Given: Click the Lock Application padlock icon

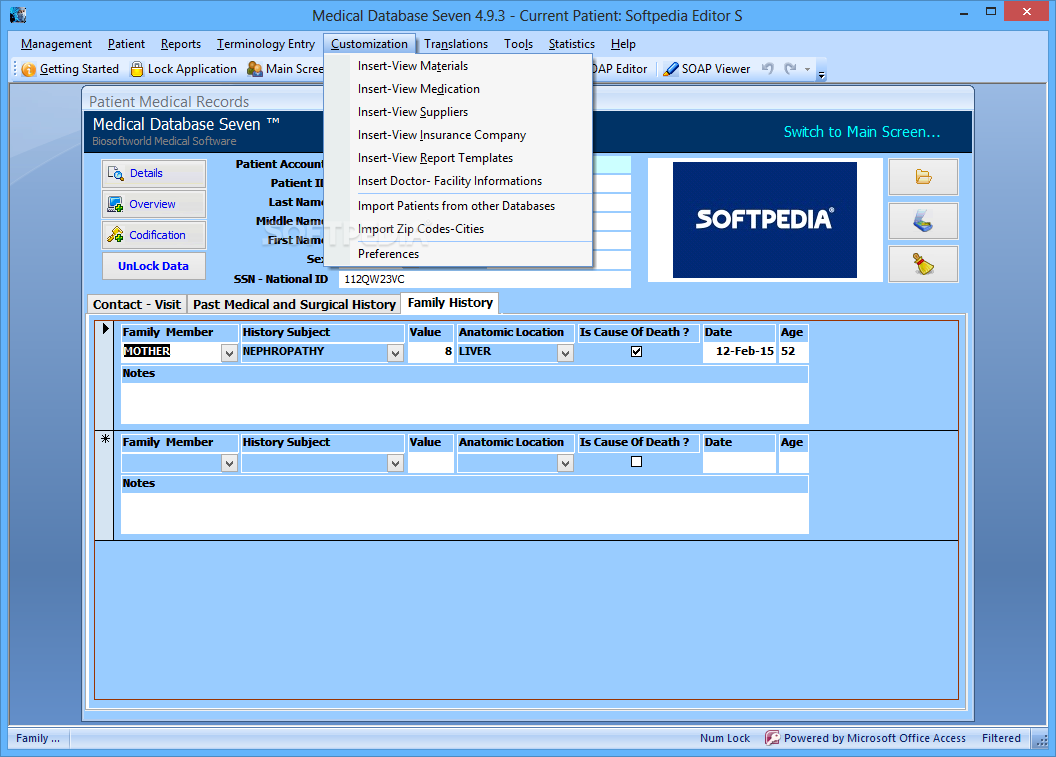Looking at the screenshot, I should (x=137, y=69).
